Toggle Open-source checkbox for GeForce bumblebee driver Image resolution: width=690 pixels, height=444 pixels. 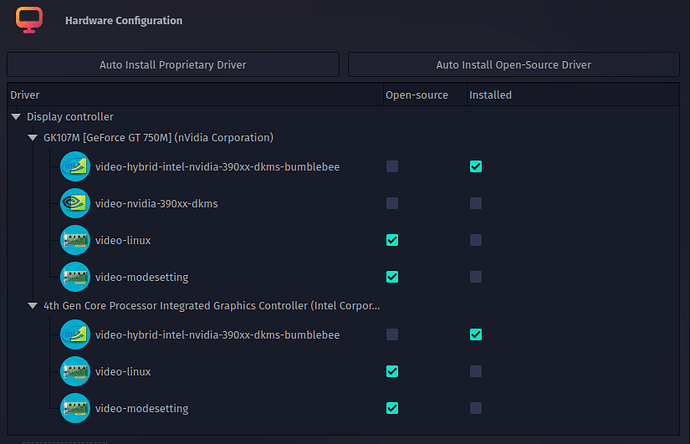click(392, 166)
